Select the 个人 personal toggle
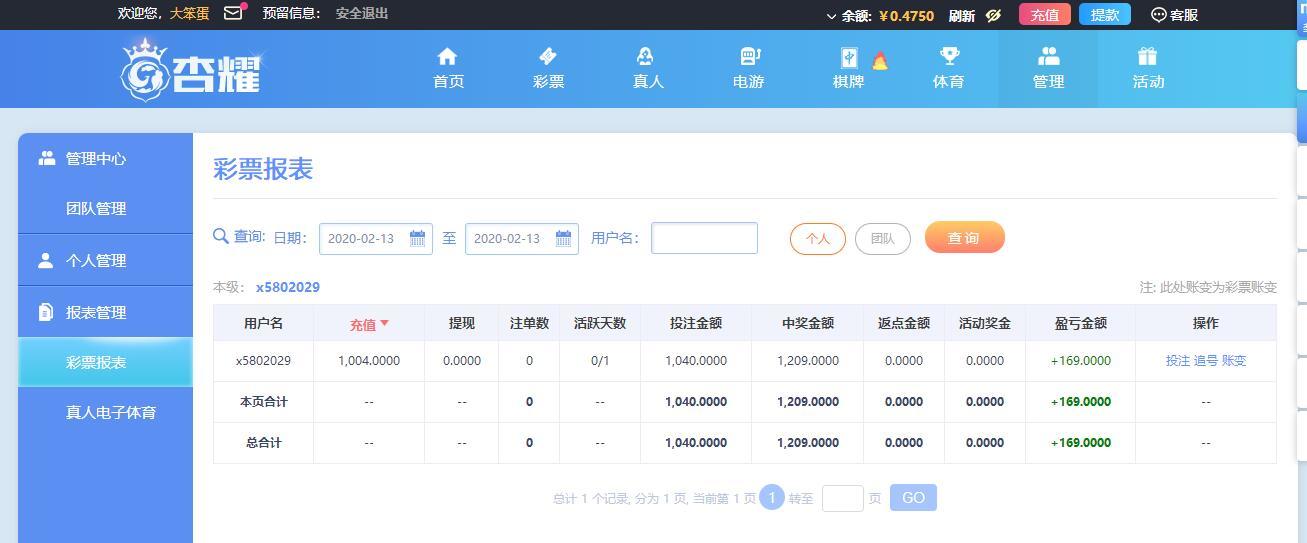Viewport: 1307px width, 543px height. [x=818, y=239]
